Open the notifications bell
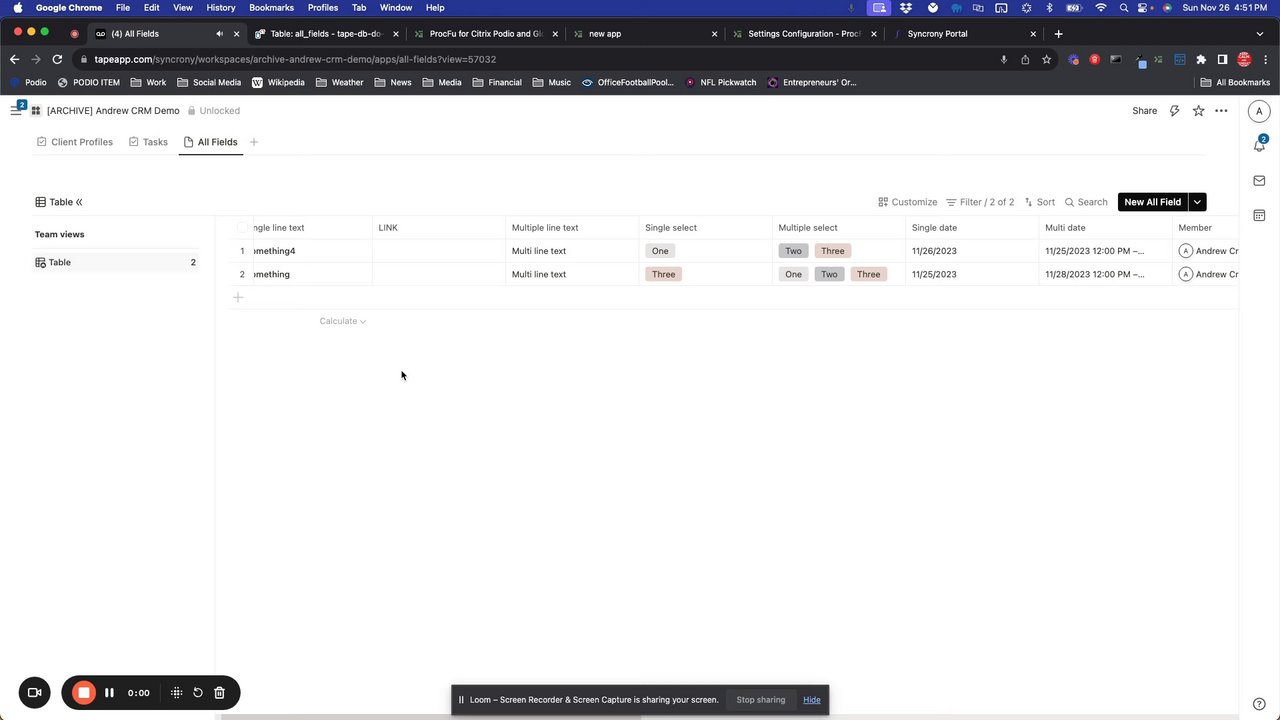1280x720 pixels. tap(1259, 146)
